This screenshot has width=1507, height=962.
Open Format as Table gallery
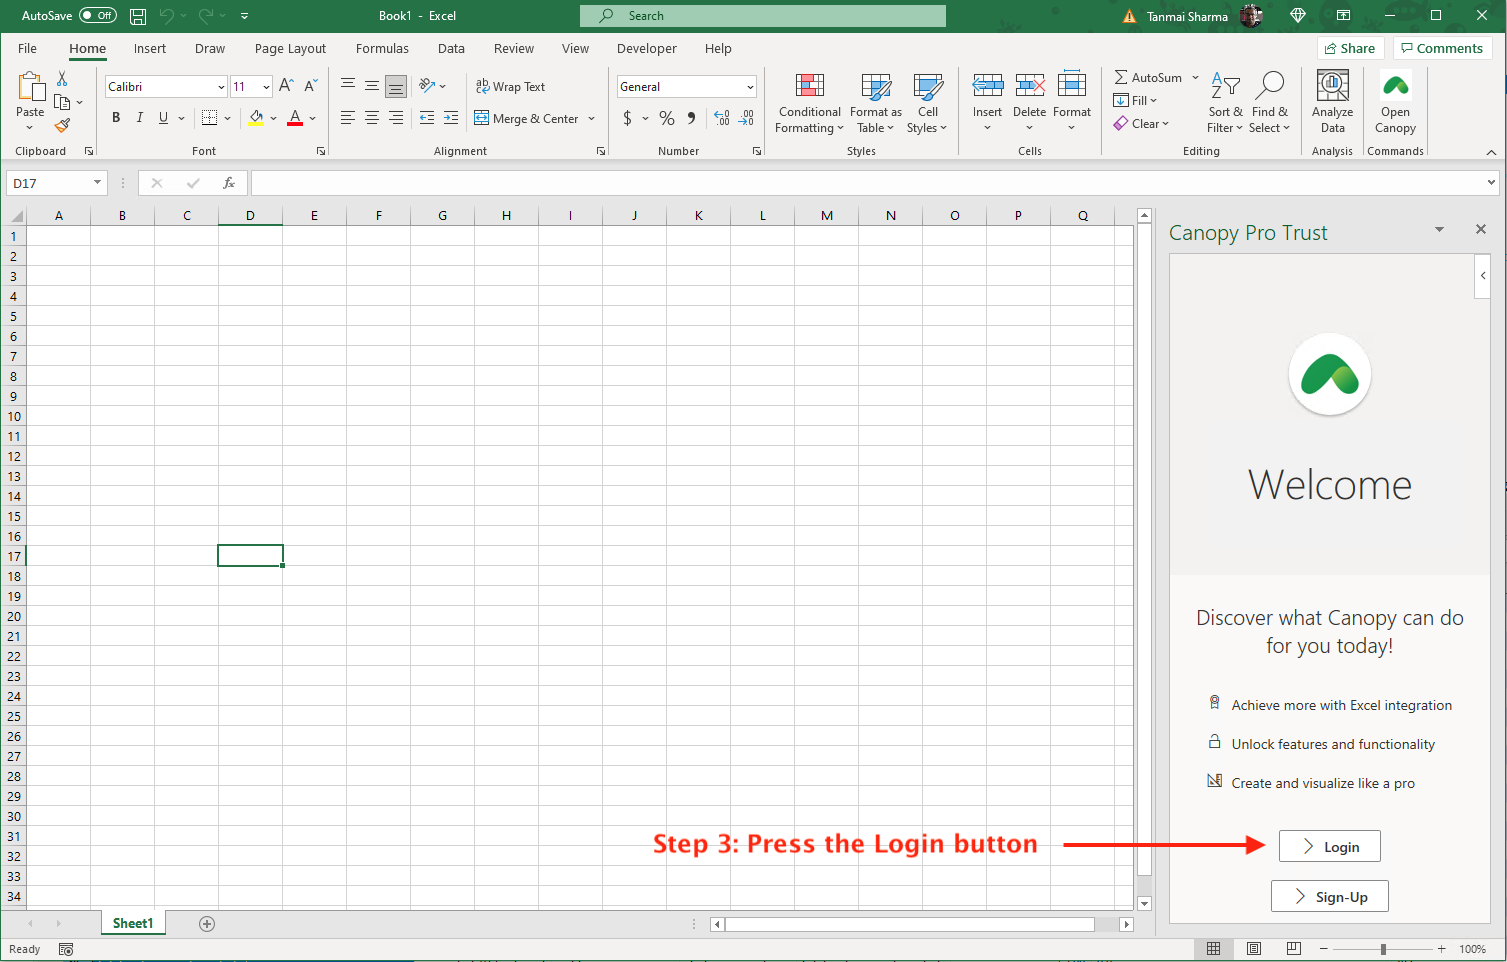pos(876,103)
